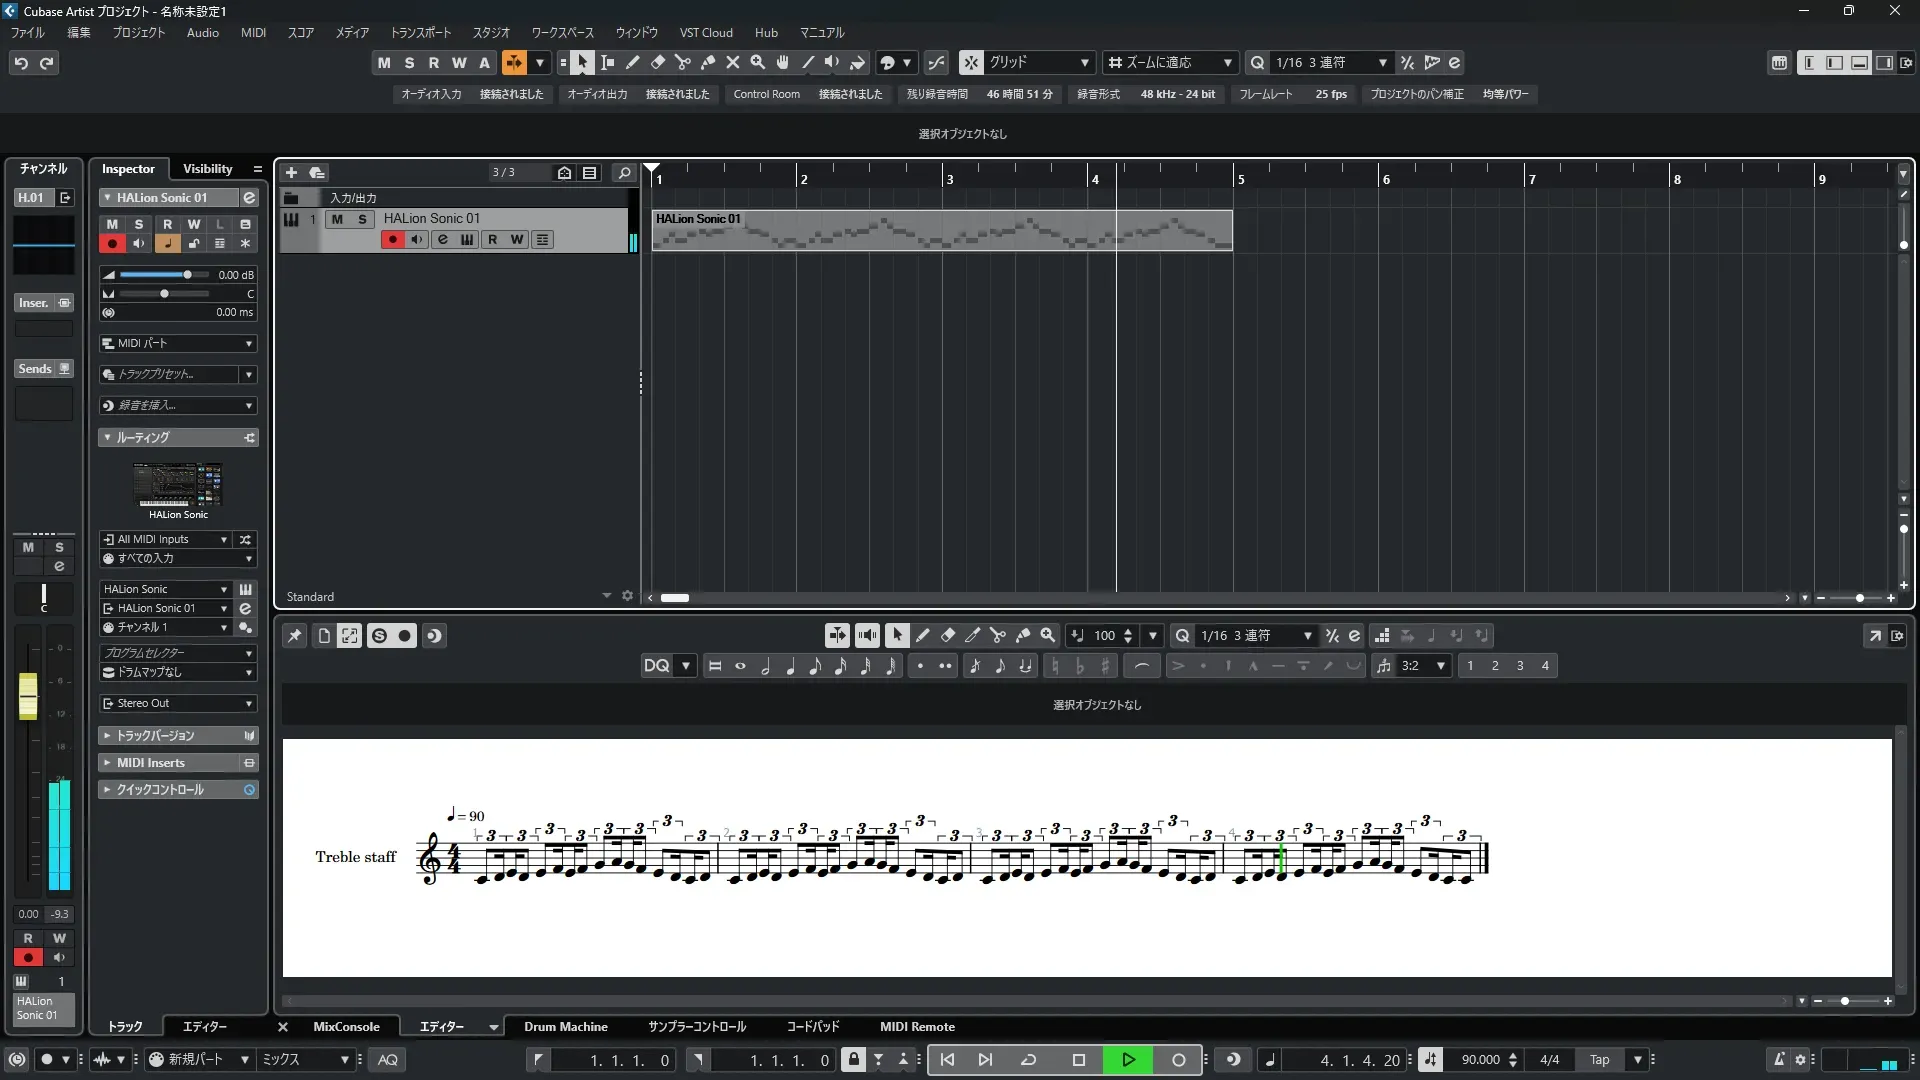The image size is (1920, 1080).
Task: Select the Eraser tool in main toolbar
Action: 658,62
